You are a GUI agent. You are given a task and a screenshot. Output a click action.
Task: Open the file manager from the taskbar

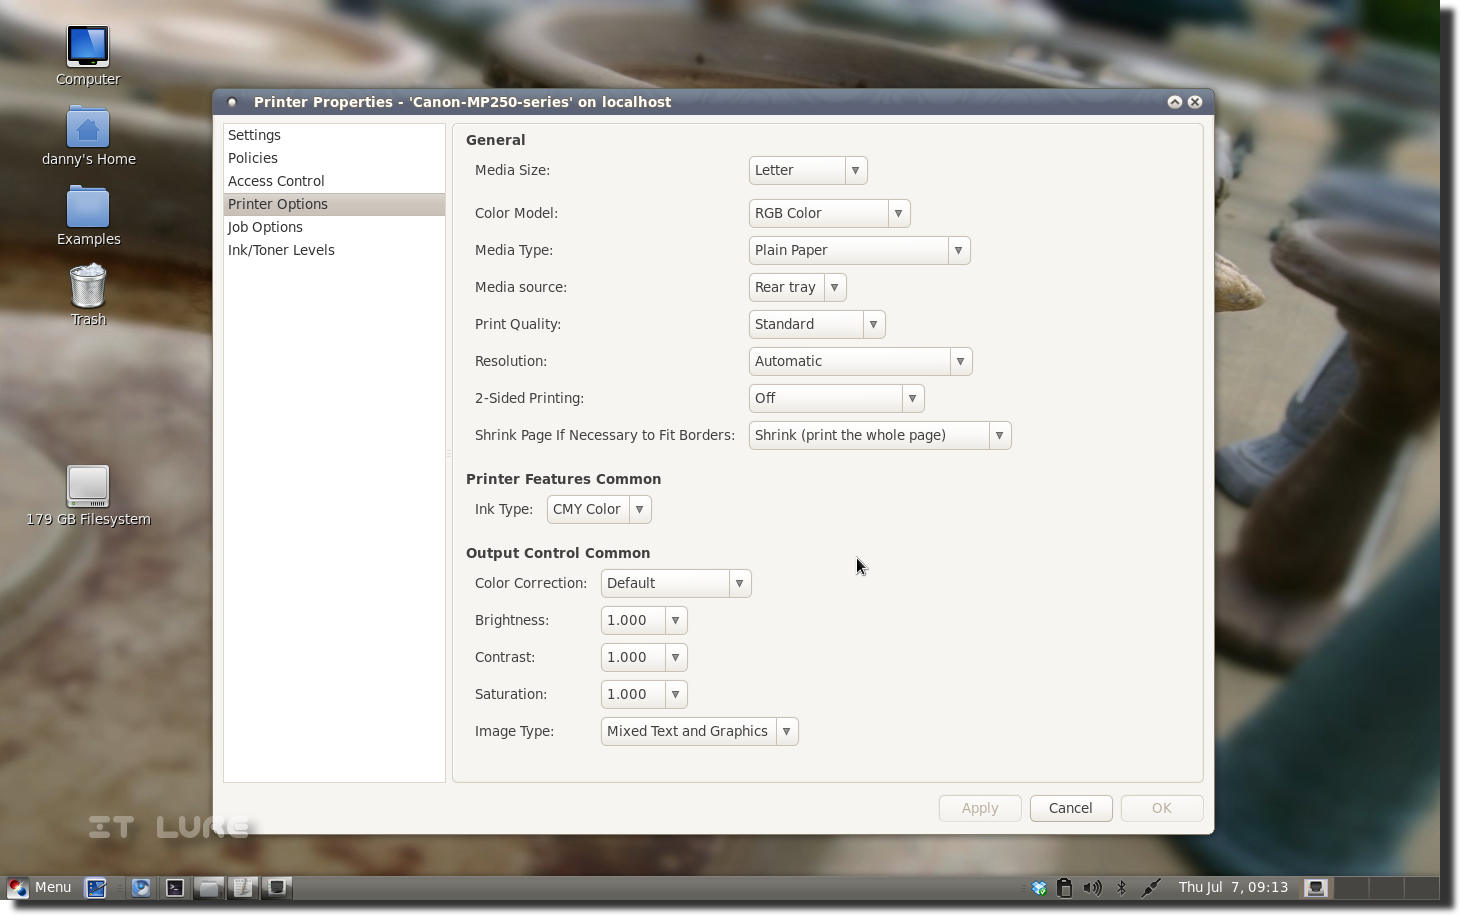click(x=208, y=887)
